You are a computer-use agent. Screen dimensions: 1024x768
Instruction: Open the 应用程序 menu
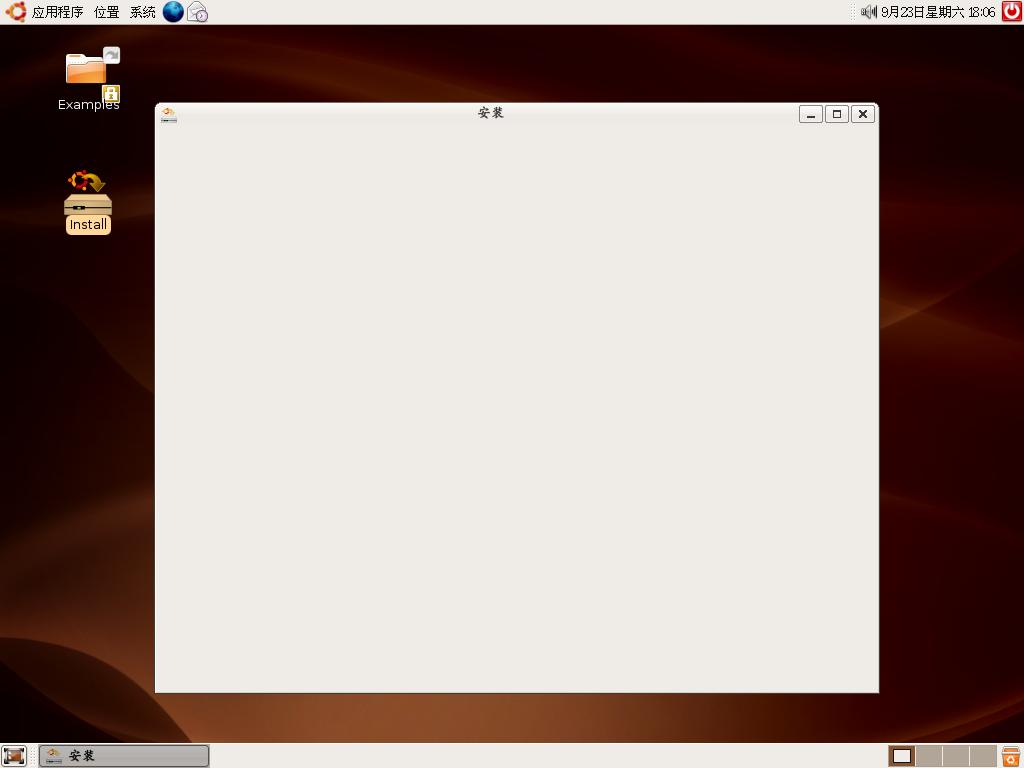[x=57, y=12]
